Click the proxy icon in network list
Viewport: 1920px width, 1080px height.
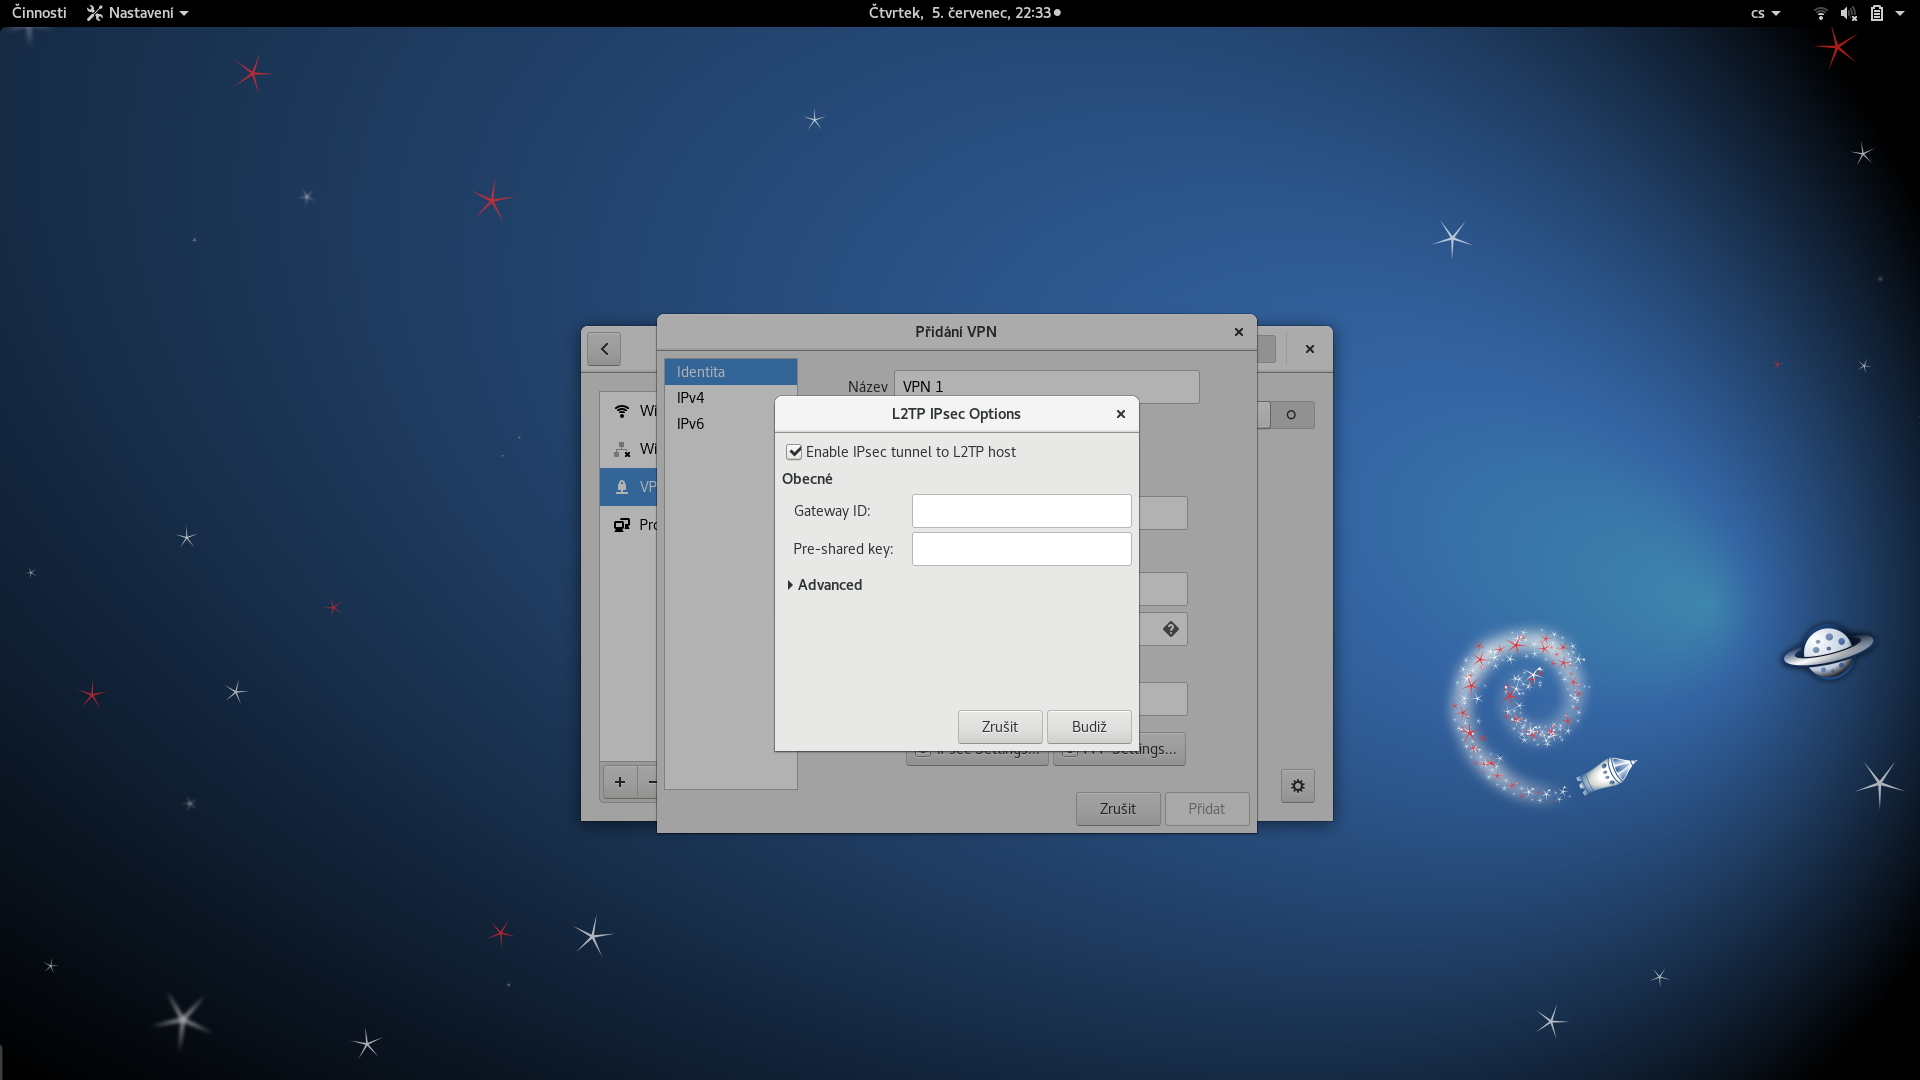622,525
